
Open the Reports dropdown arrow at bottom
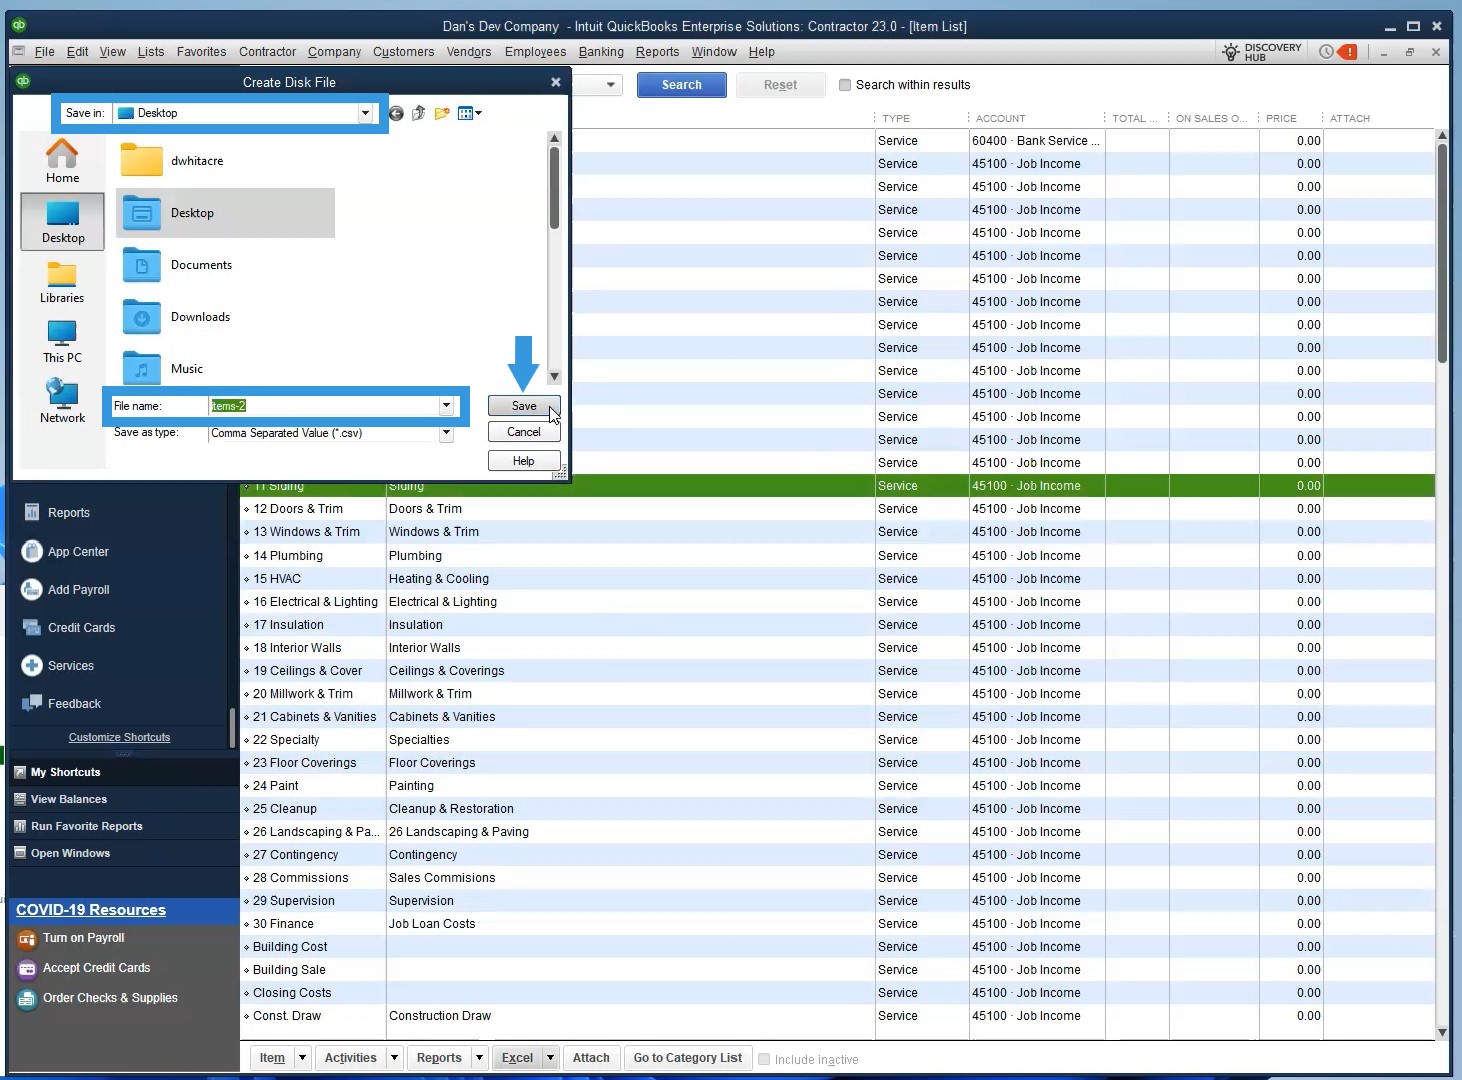tap(479, 1058)
